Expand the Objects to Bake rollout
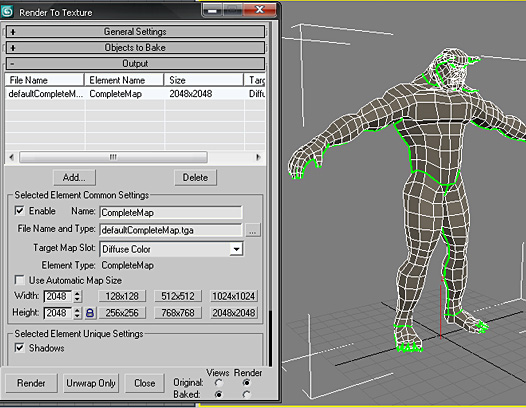Viewport: 526px width, 408px height. 135,48
